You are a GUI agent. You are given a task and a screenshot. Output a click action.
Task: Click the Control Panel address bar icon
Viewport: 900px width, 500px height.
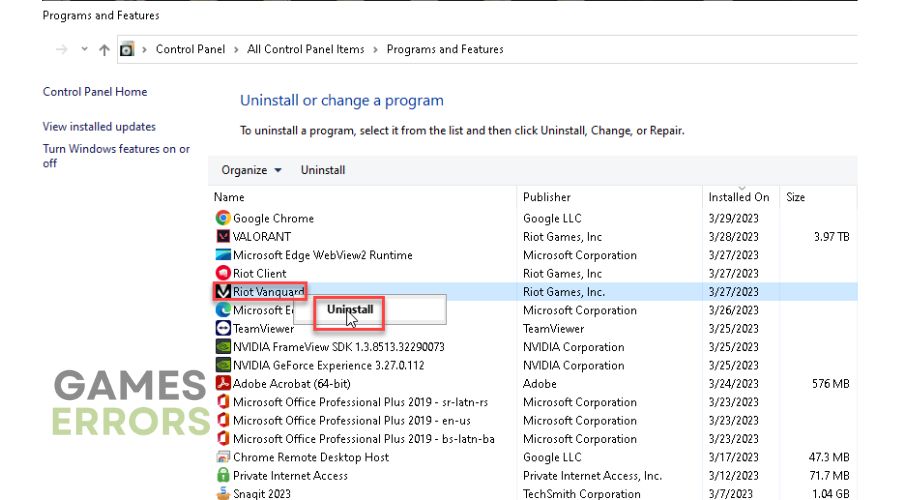[x=127, y=49]
